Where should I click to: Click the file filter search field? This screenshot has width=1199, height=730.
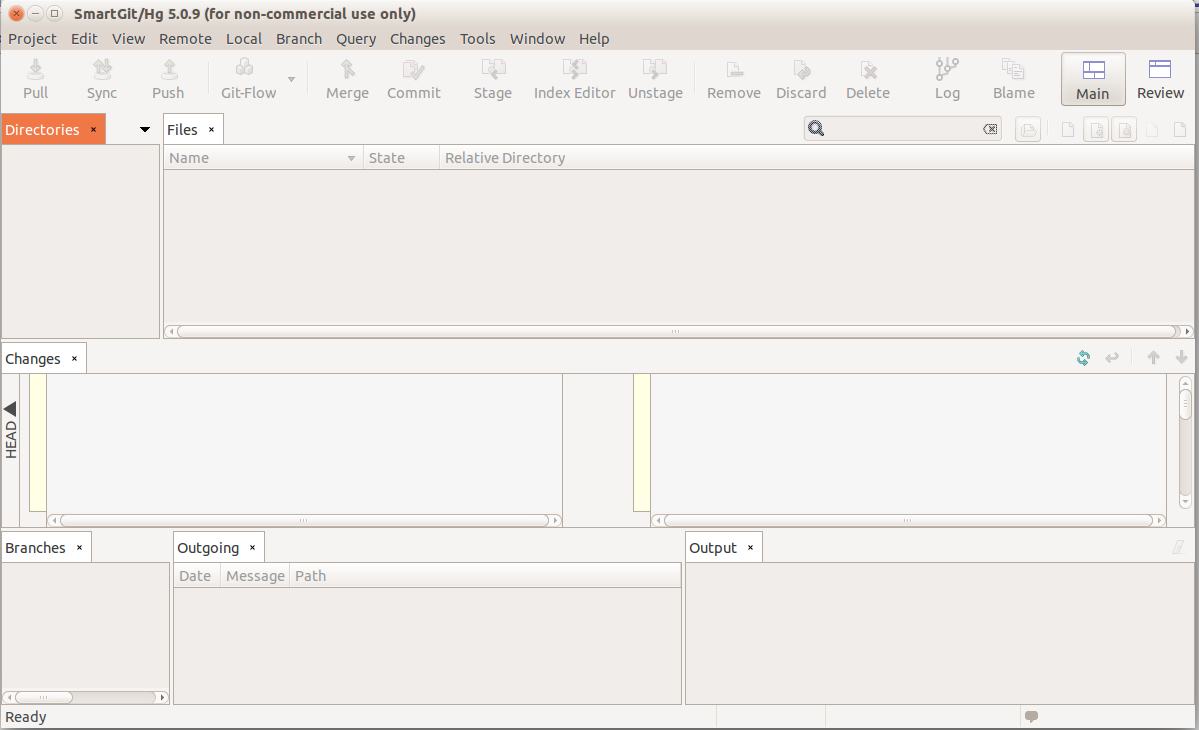[902, 129]
